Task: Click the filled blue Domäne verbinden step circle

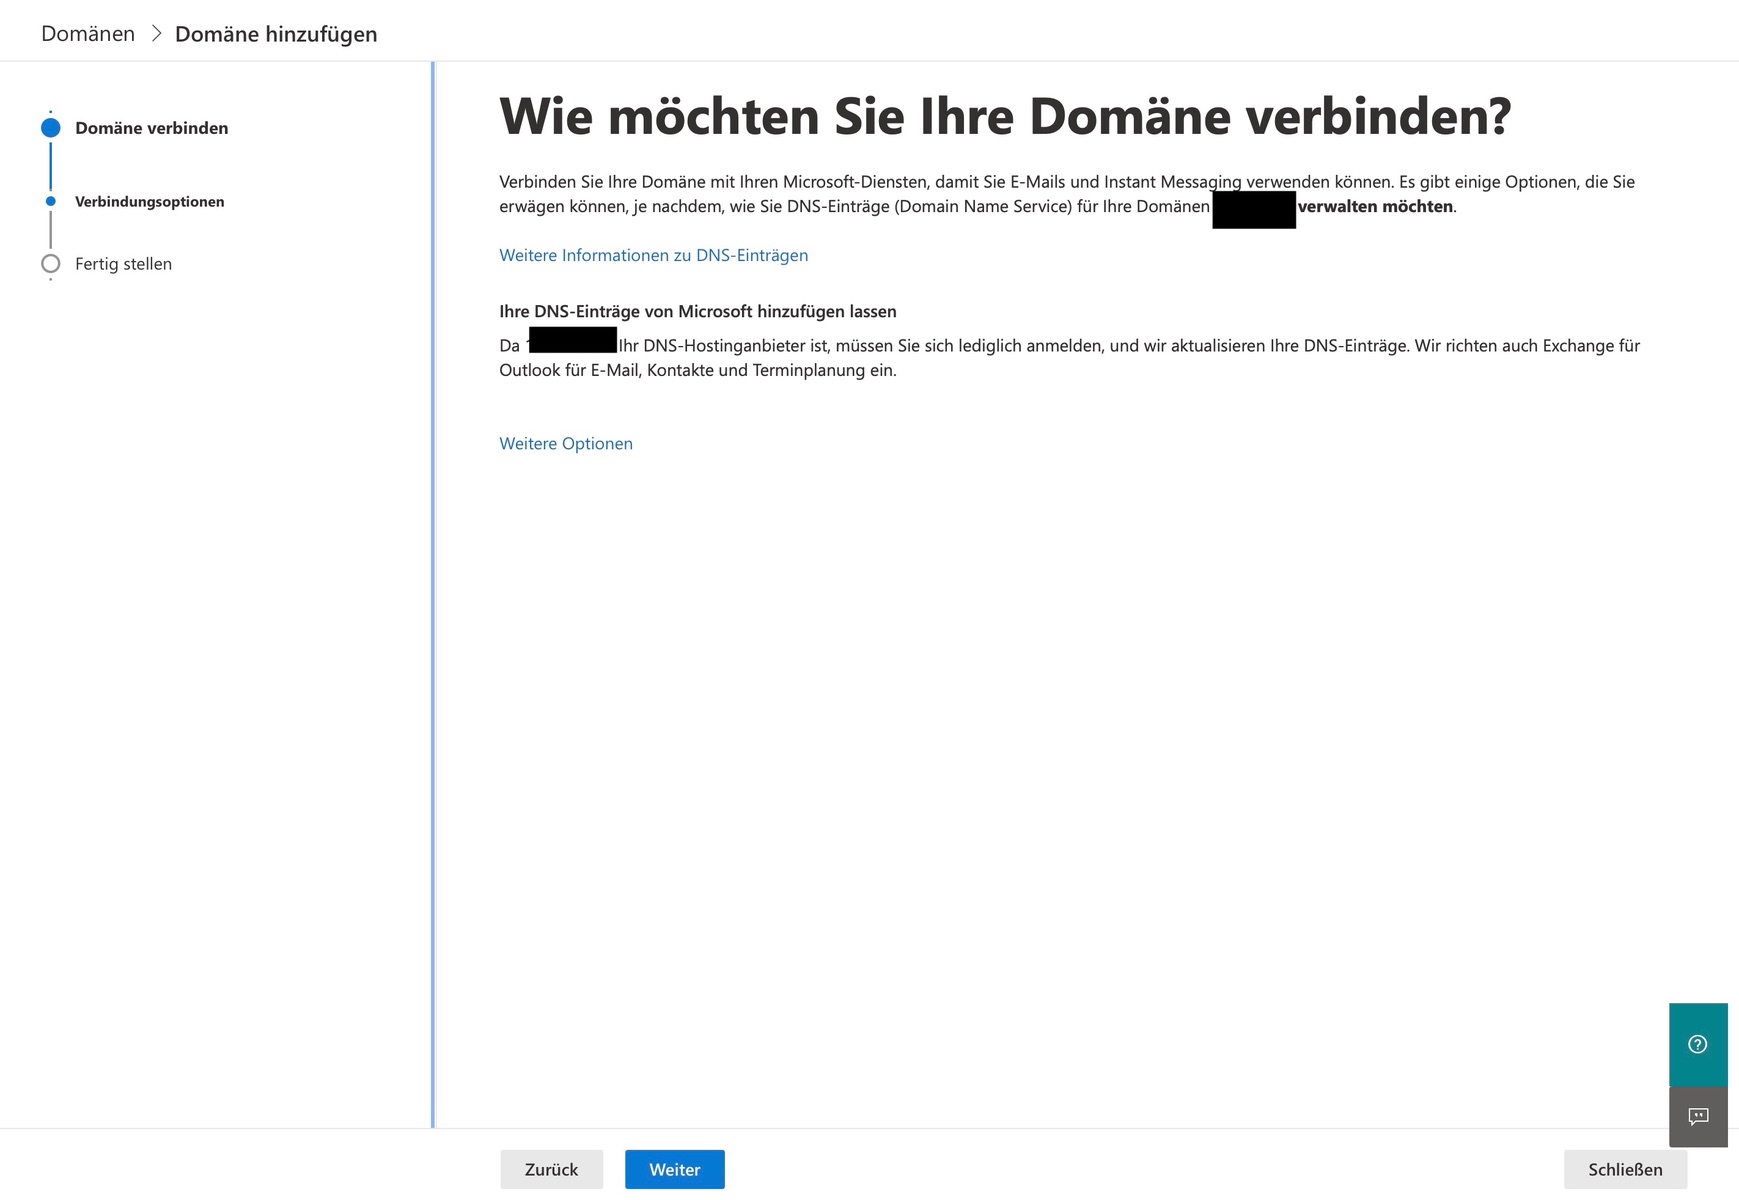Action: [x=51, y=128]
